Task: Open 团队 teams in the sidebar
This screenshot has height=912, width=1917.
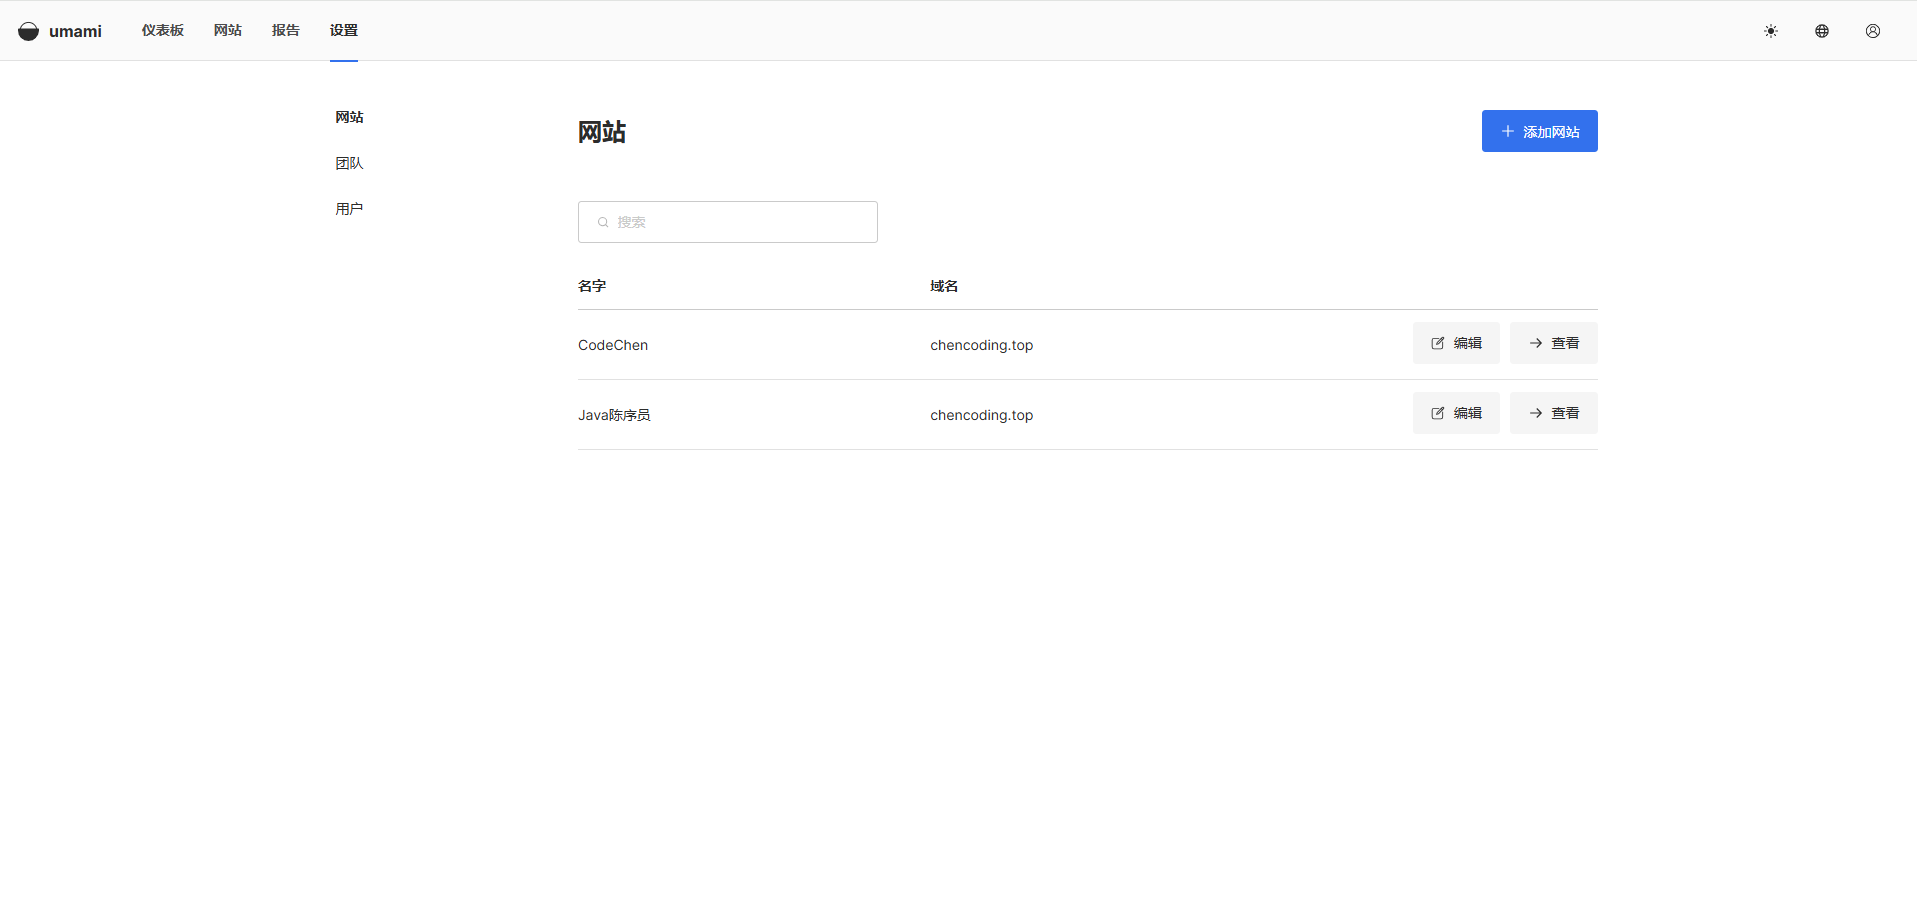Action: [349, 163]
